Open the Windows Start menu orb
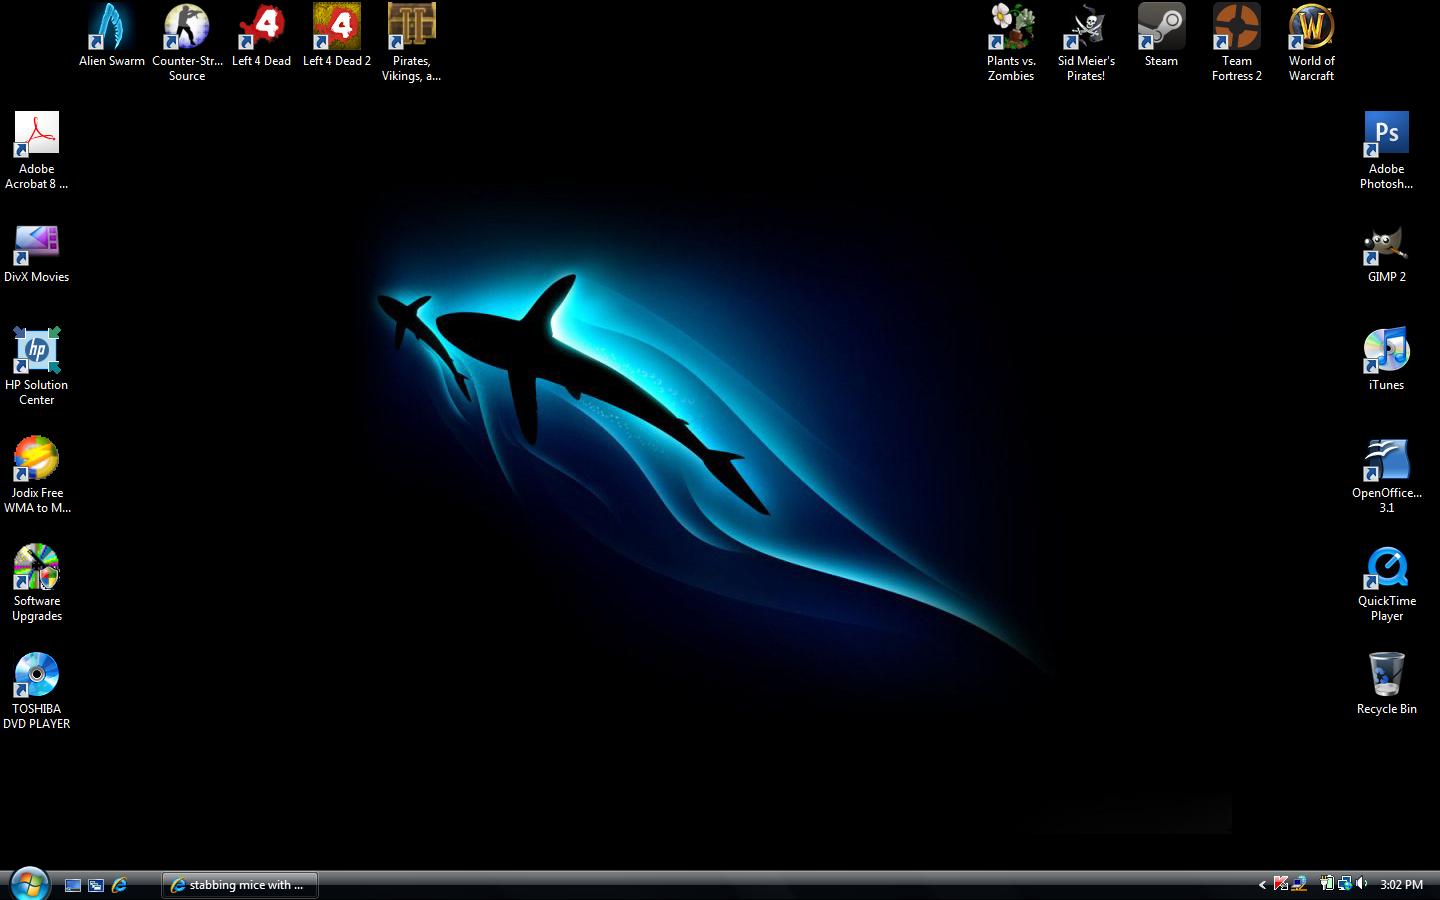This screenshot has height=900, width=1440. pos(29,884)
